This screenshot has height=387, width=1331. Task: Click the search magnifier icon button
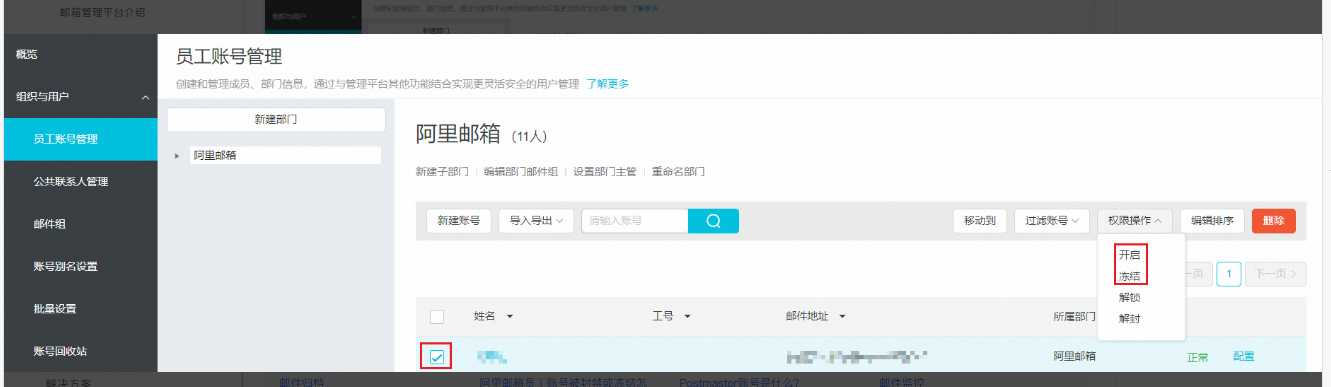pos(713,221)
